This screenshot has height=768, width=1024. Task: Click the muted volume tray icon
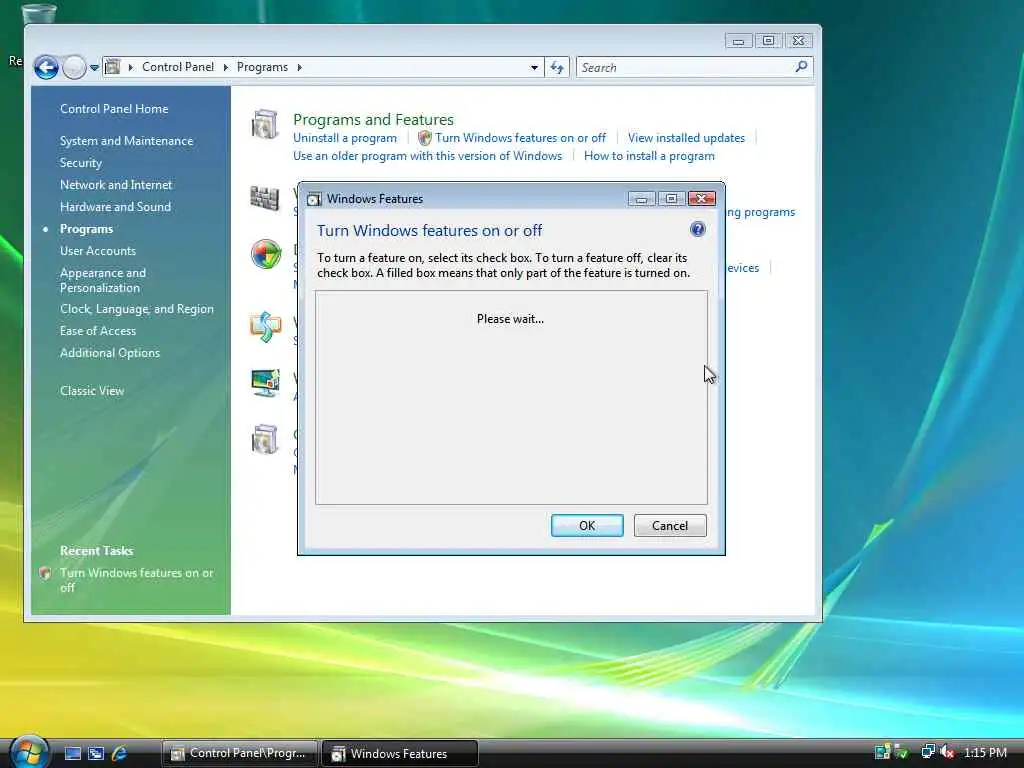(946, 752)
